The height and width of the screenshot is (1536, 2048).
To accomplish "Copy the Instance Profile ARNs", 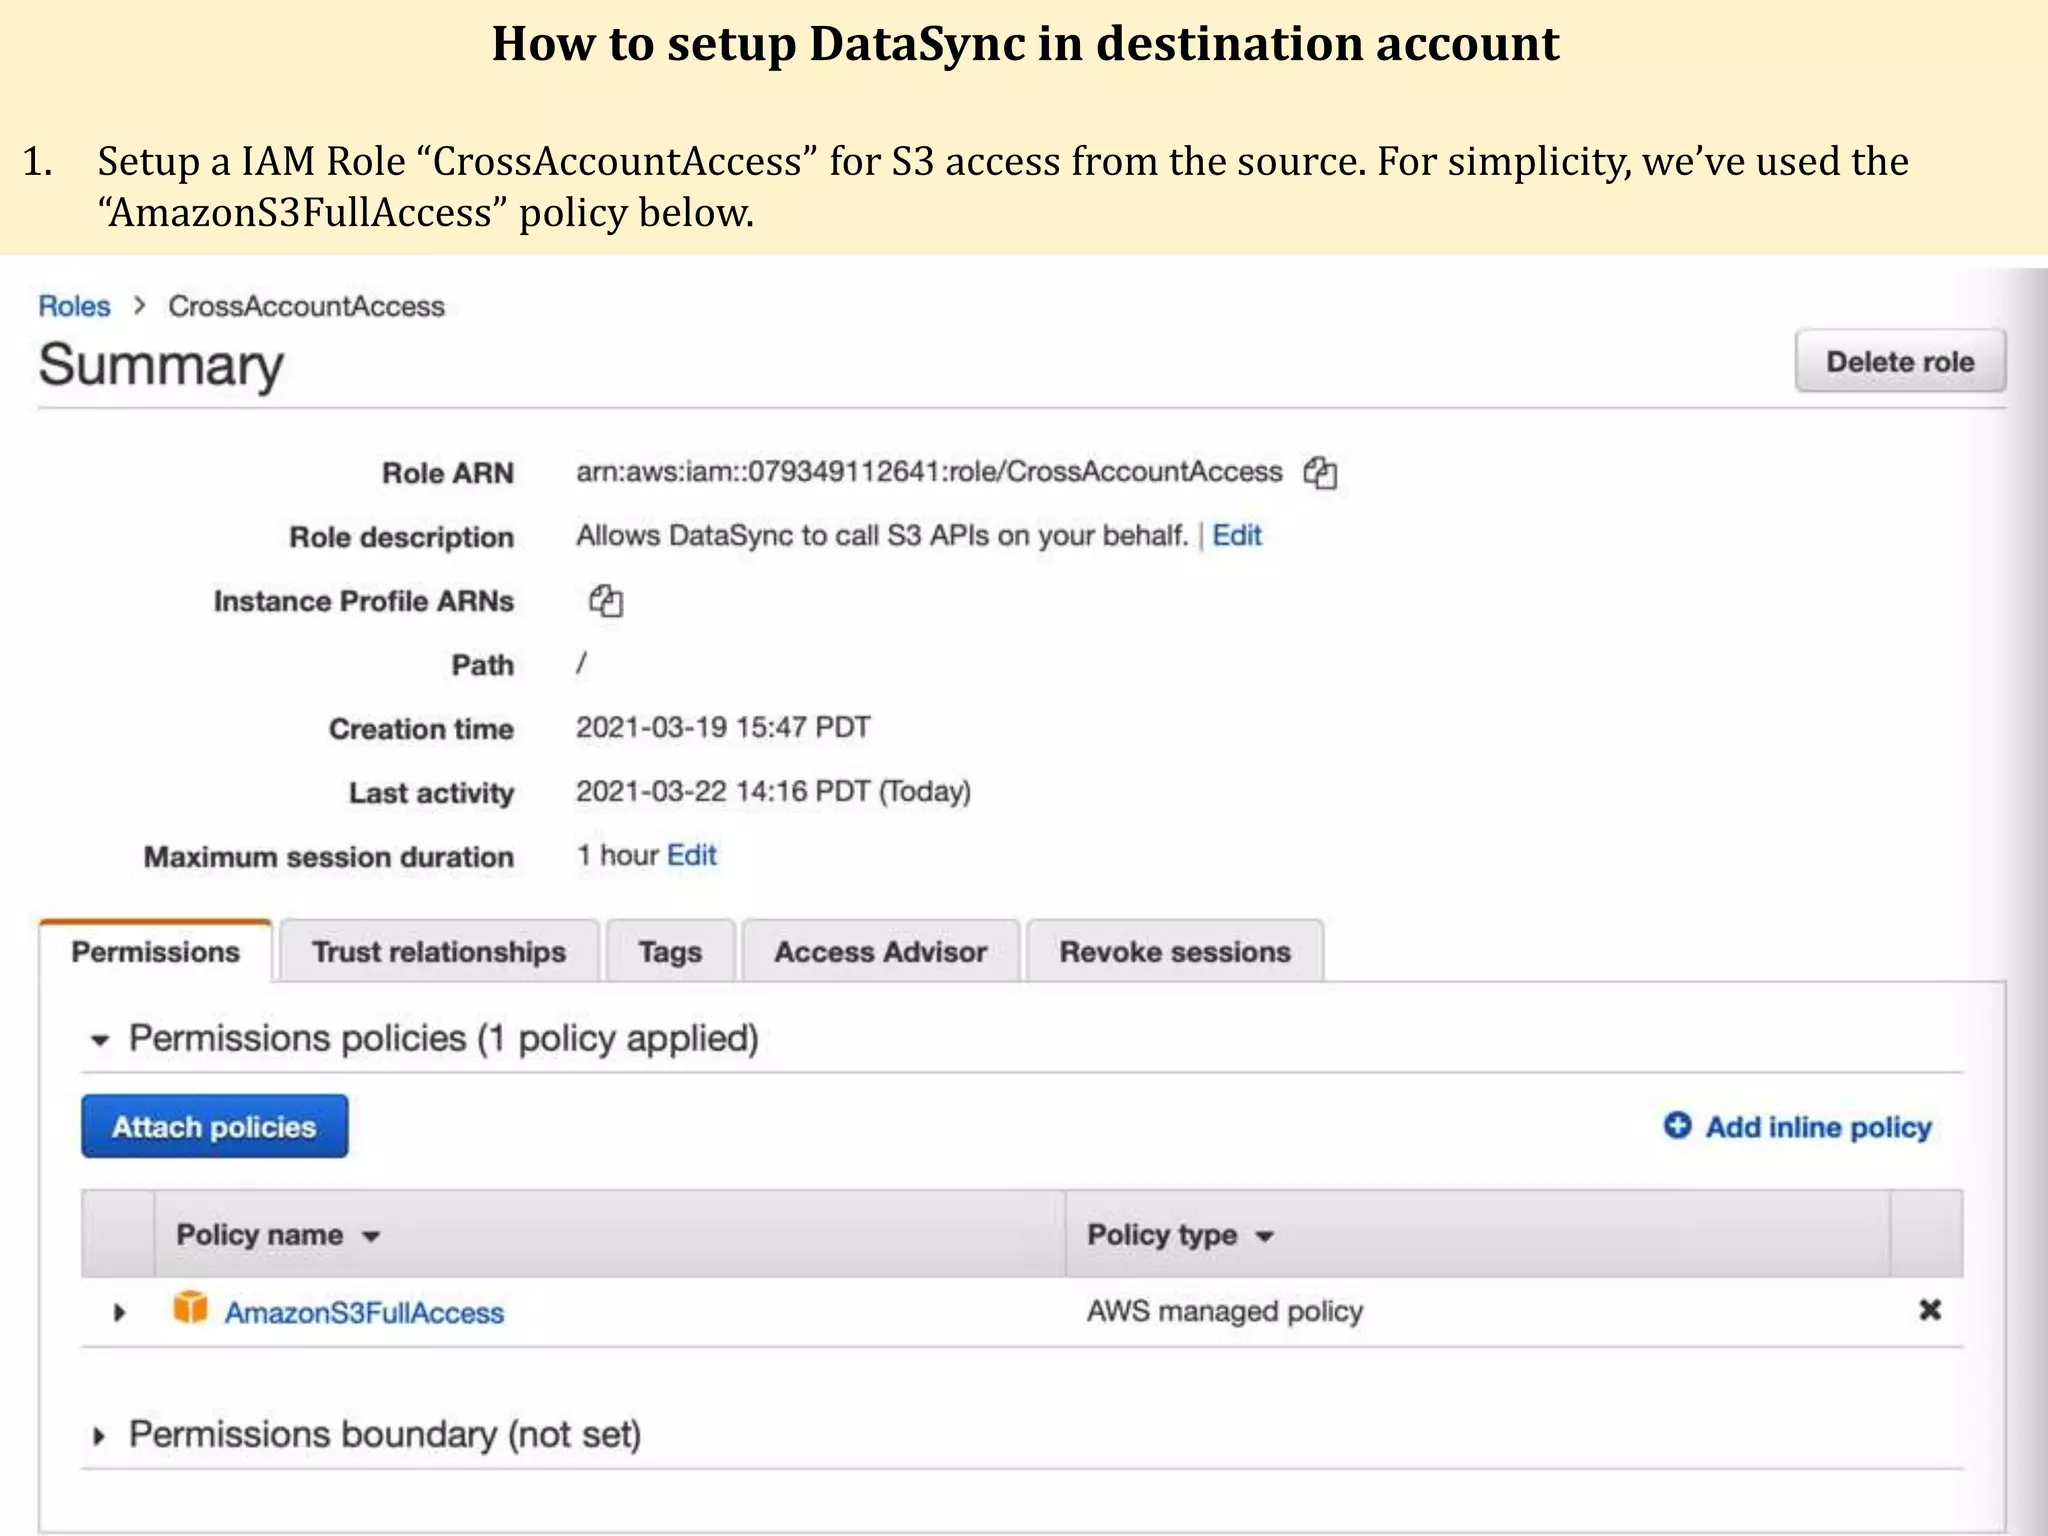I will point(606,601).
